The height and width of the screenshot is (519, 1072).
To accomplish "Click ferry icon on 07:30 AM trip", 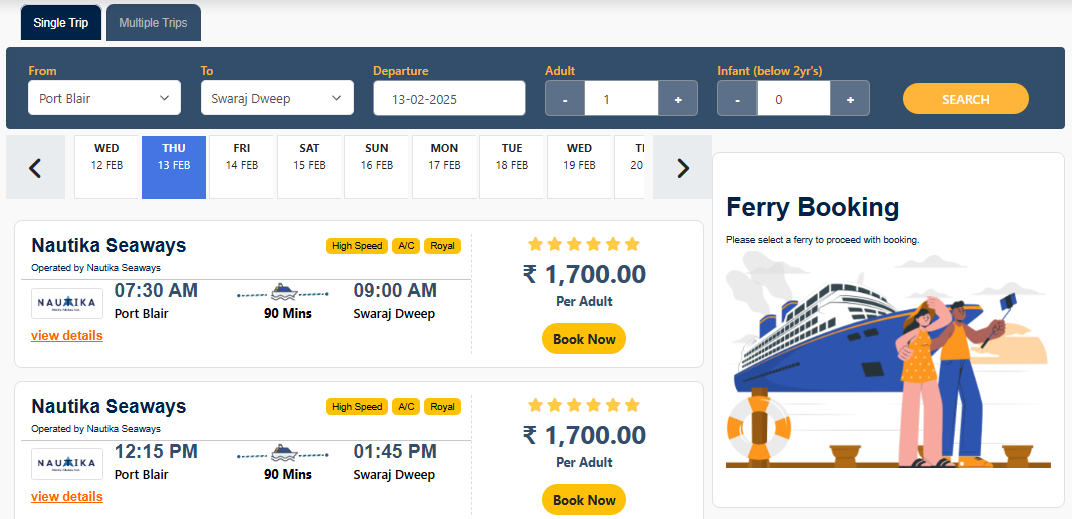I will [284, 292].
